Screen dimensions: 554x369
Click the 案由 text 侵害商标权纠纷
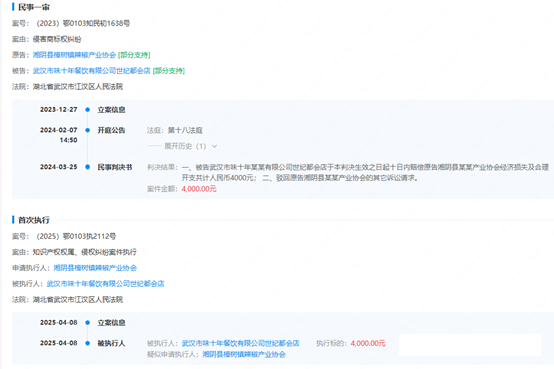[57, 39]
